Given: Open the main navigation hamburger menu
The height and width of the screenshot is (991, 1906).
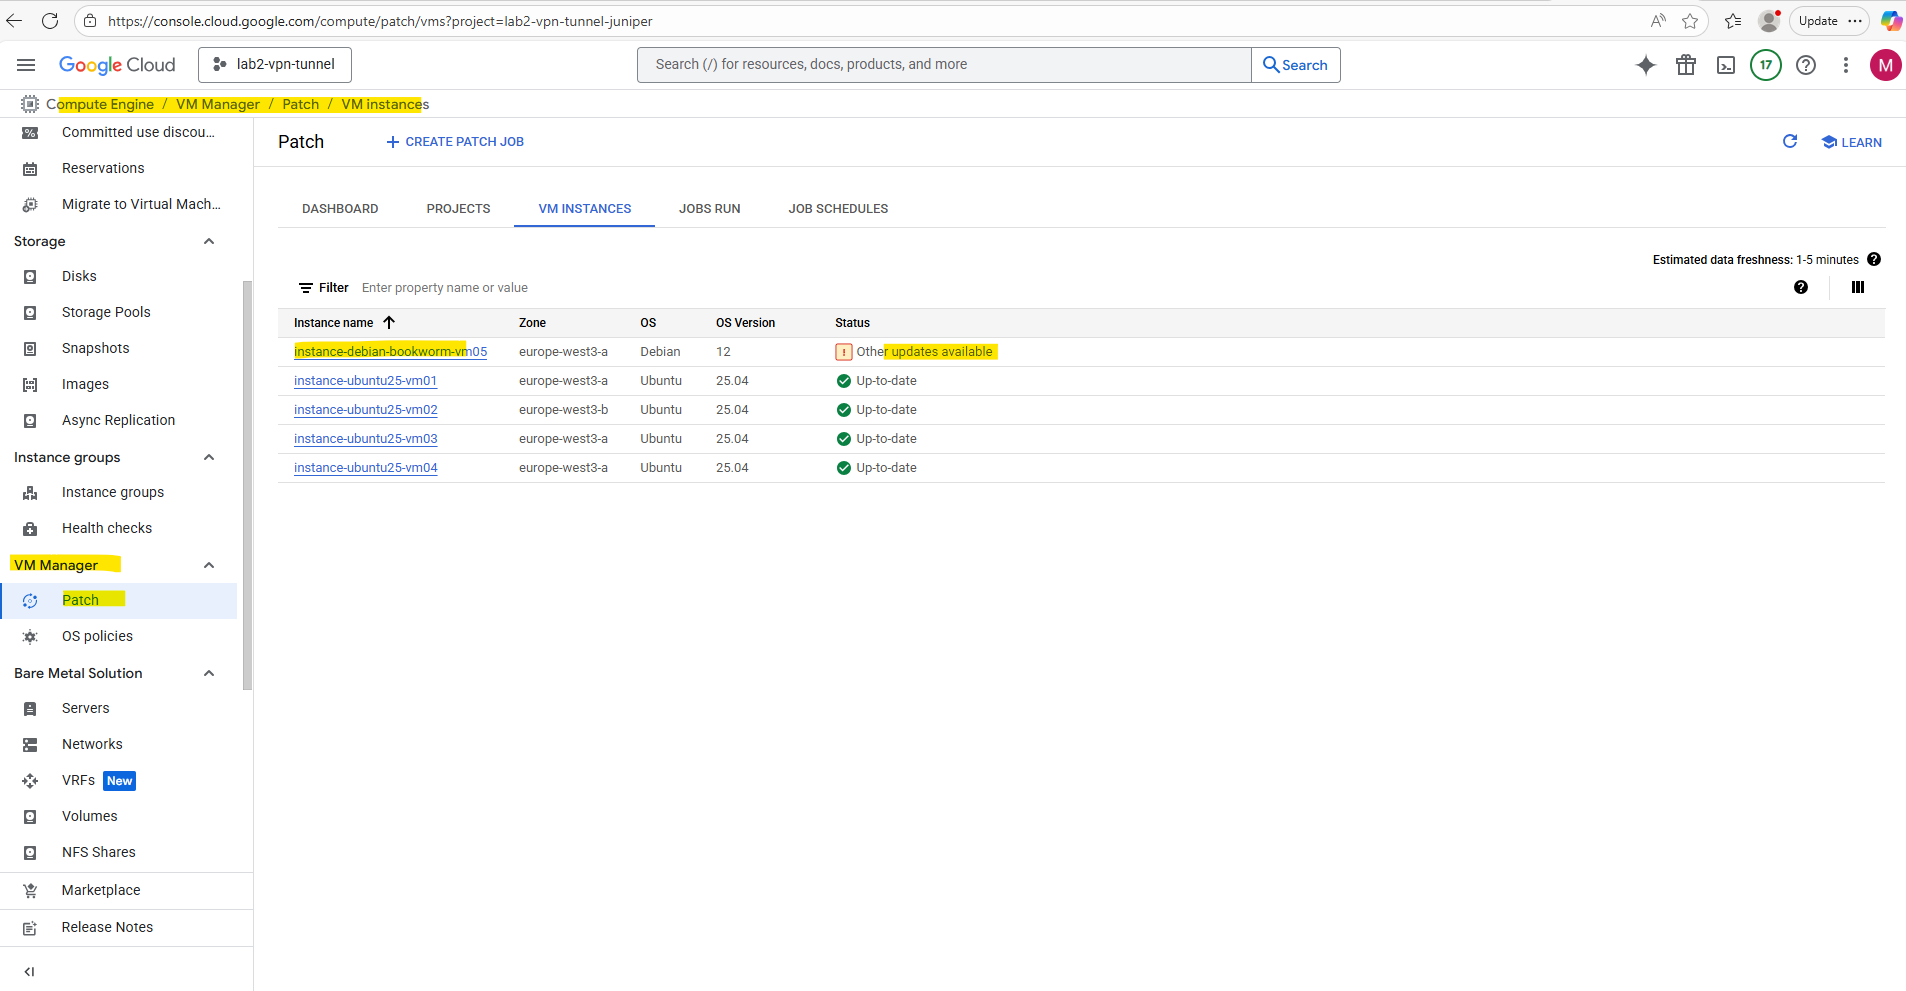Looking at the screenshot, I should (26, 65).
